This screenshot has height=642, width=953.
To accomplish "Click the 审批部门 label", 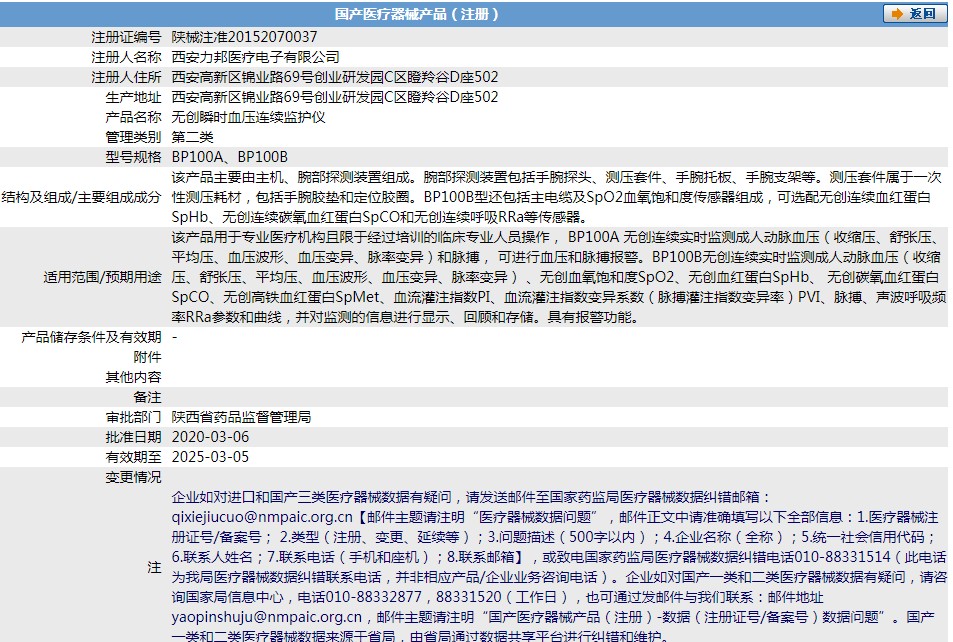I will [x=133, y=417].
